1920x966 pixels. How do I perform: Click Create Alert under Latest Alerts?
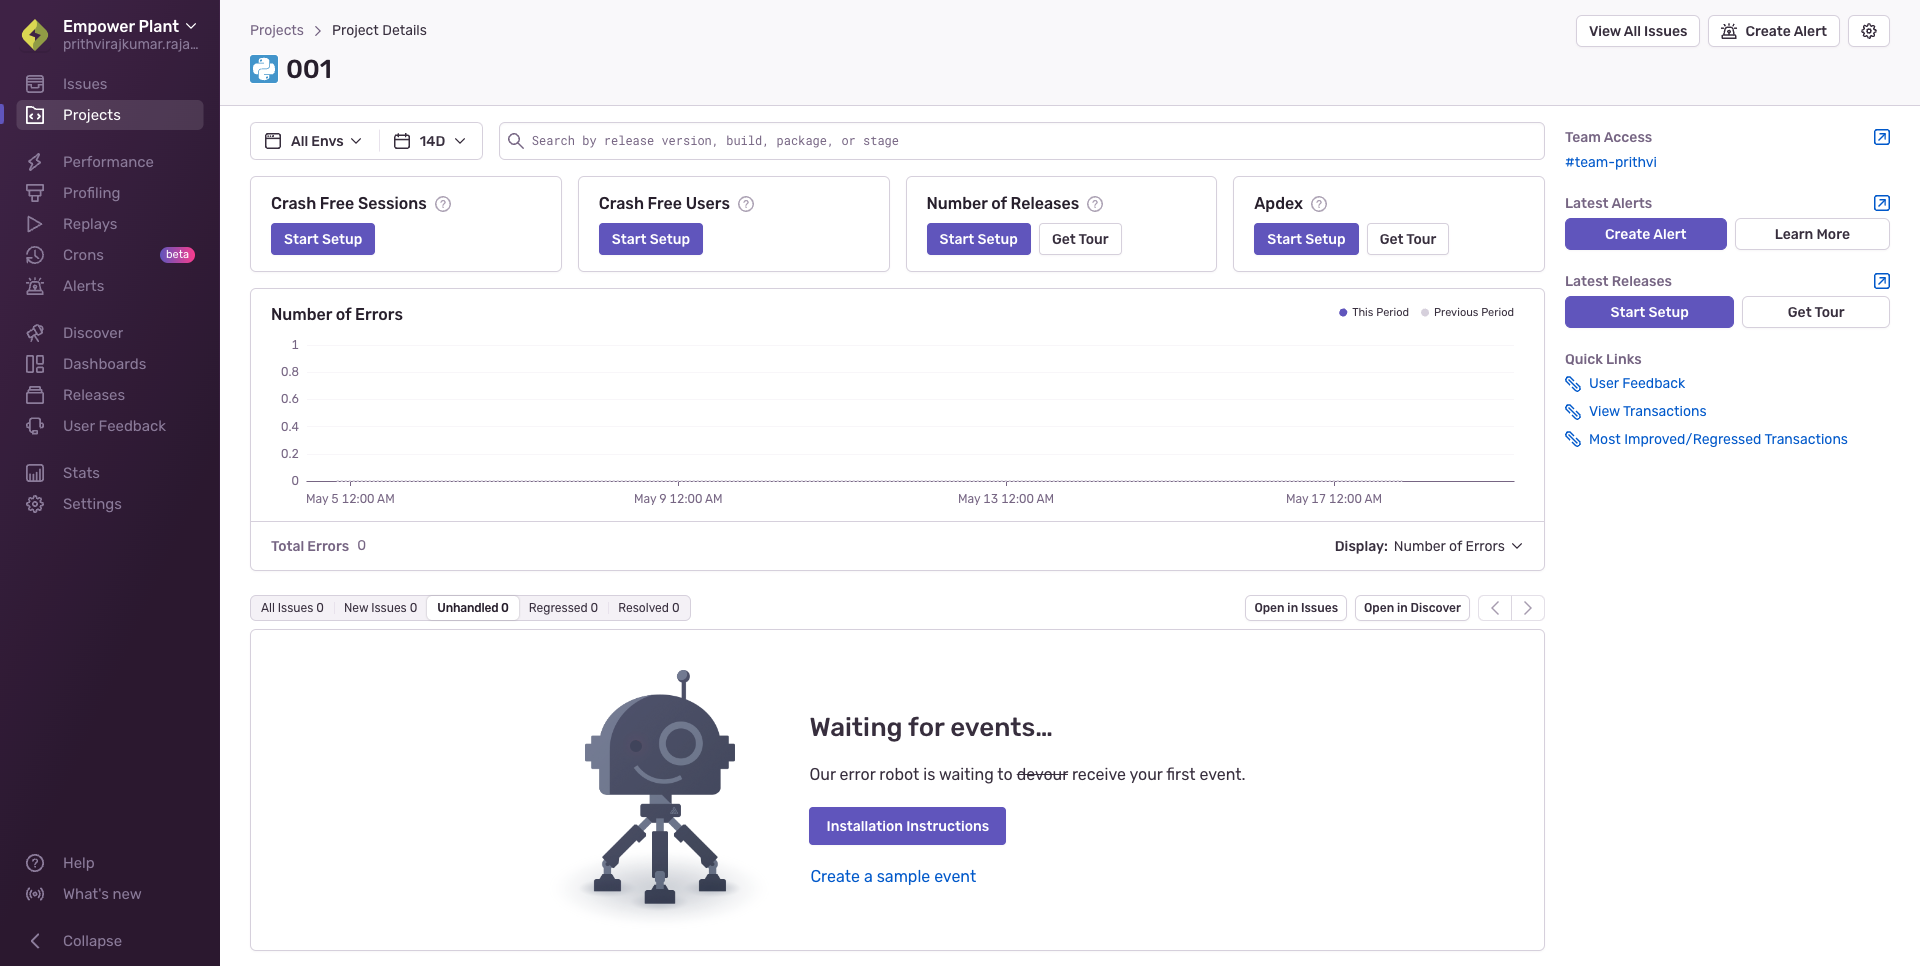(x=1645, y=234)
